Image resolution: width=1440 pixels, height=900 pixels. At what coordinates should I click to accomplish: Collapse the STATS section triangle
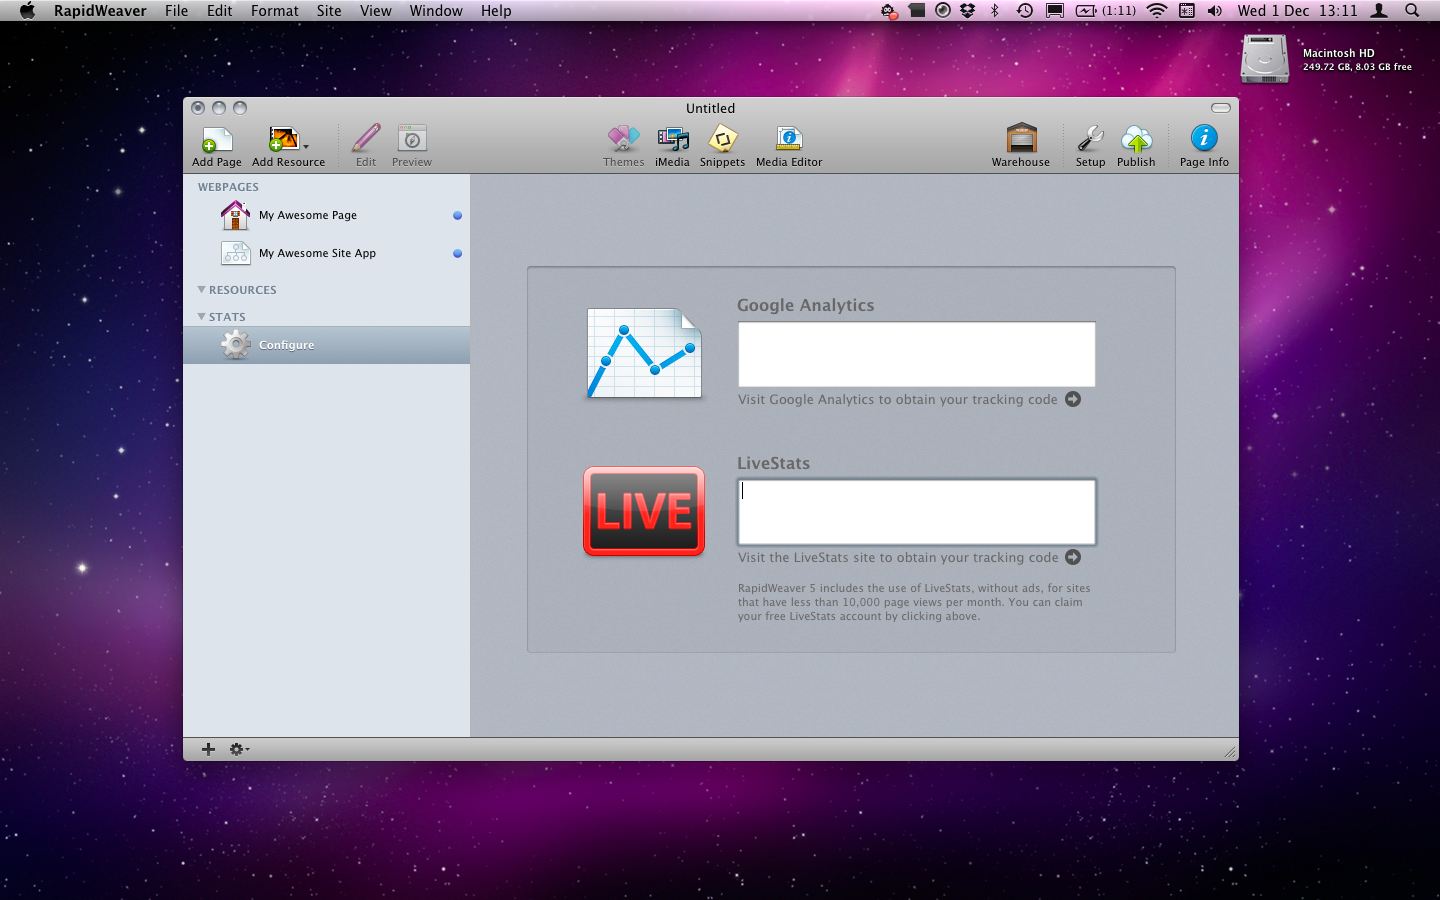point(201,317)
